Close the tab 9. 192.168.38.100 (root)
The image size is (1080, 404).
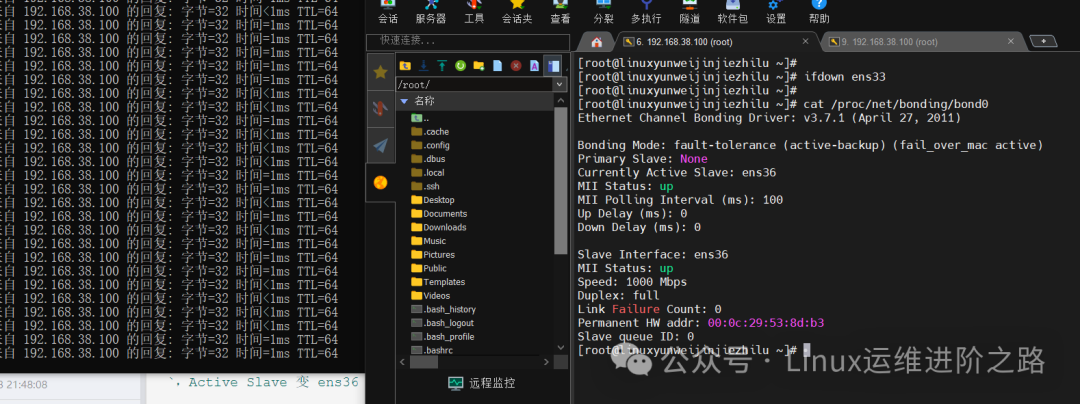1010,41
